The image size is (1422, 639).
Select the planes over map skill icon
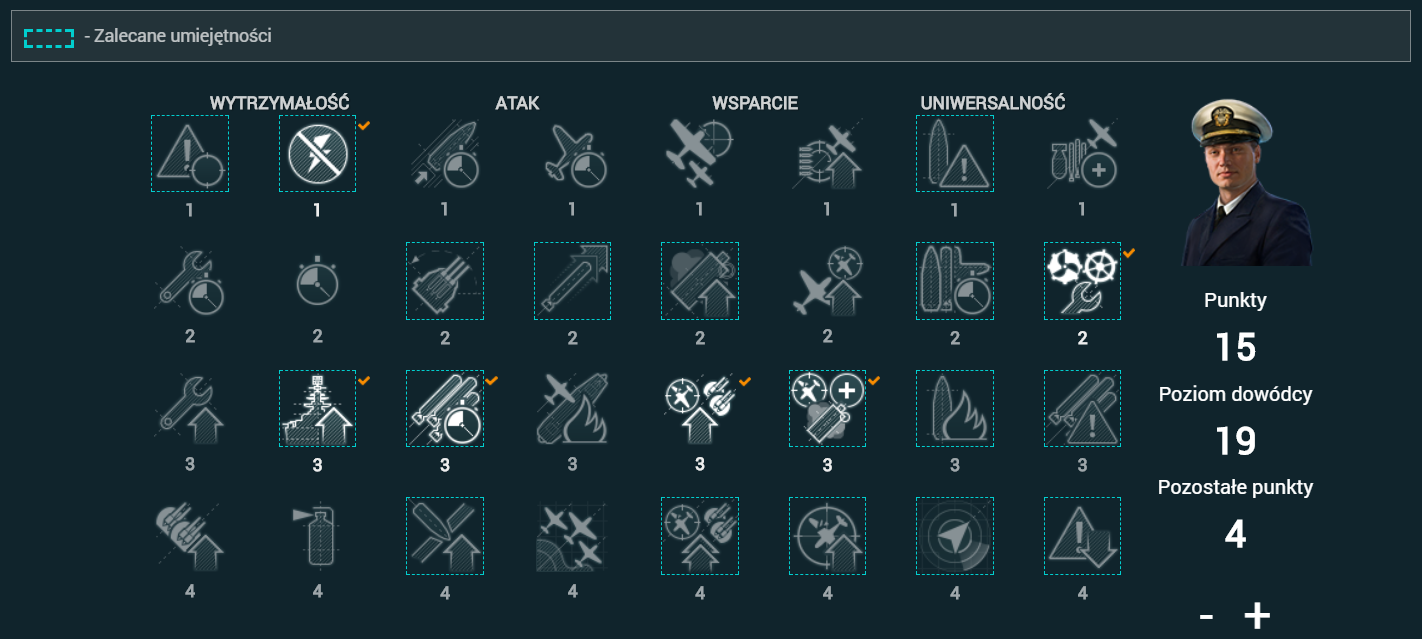point(572,536)
